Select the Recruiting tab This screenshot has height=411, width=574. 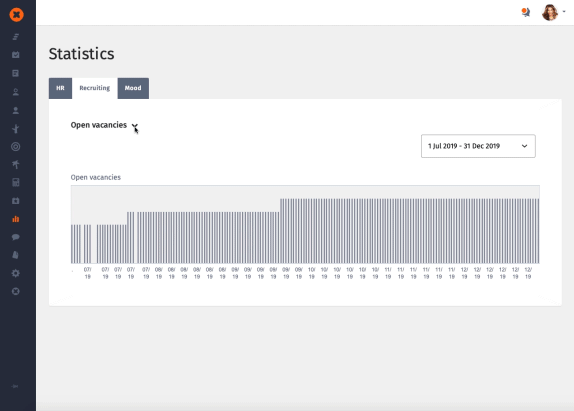(x=94, y=88)
